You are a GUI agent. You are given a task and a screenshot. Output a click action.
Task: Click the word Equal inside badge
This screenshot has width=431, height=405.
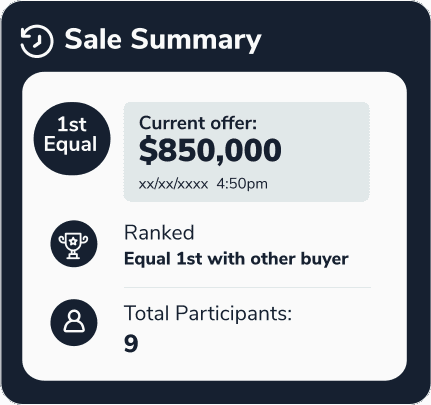70,145
